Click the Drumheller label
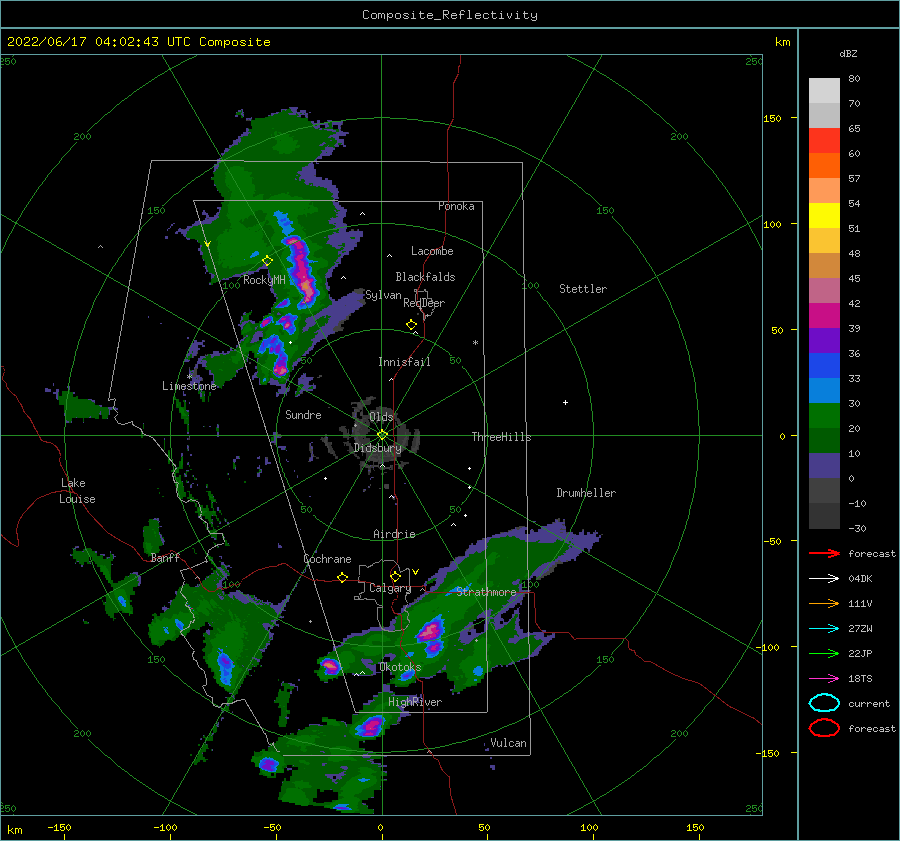 pyautogui.click(x=585, y=493)
